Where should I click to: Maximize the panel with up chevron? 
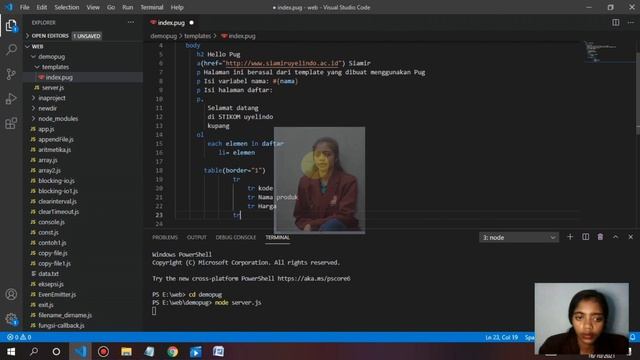[616, 237]
